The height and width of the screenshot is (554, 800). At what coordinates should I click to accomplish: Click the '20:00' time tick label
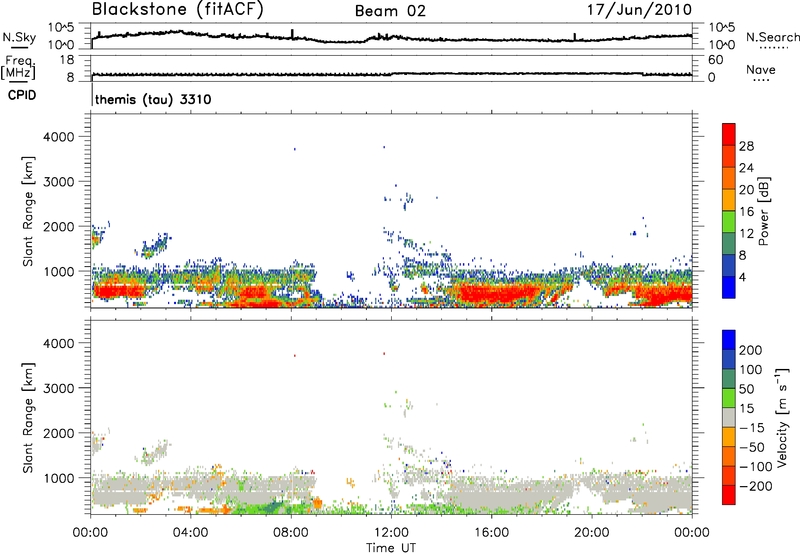[591, 533]
